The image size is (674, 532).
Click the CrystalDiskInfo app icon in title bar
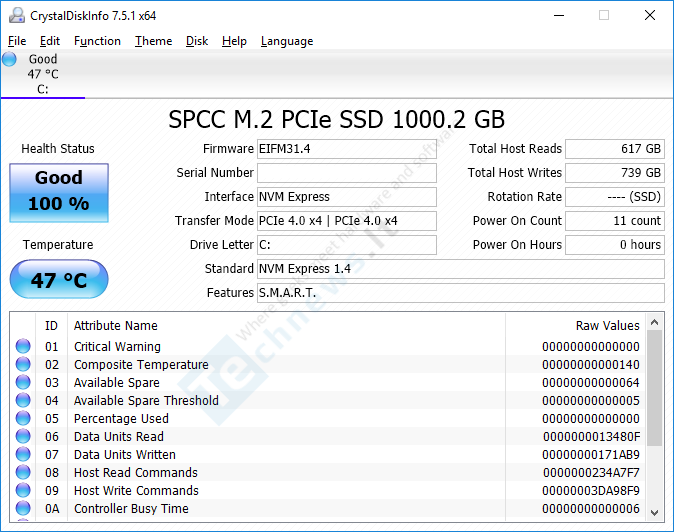coord(17,15)
